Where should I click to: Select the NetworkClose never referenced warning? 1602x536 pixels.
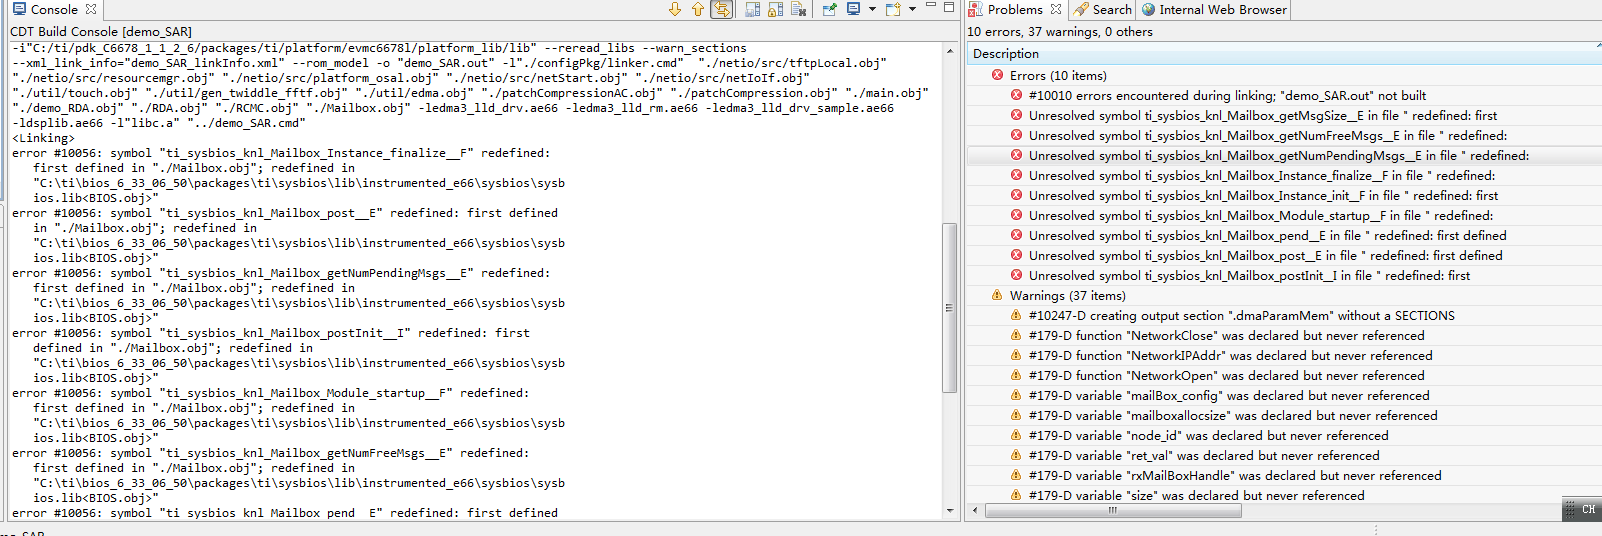(x=1284, y=335)
